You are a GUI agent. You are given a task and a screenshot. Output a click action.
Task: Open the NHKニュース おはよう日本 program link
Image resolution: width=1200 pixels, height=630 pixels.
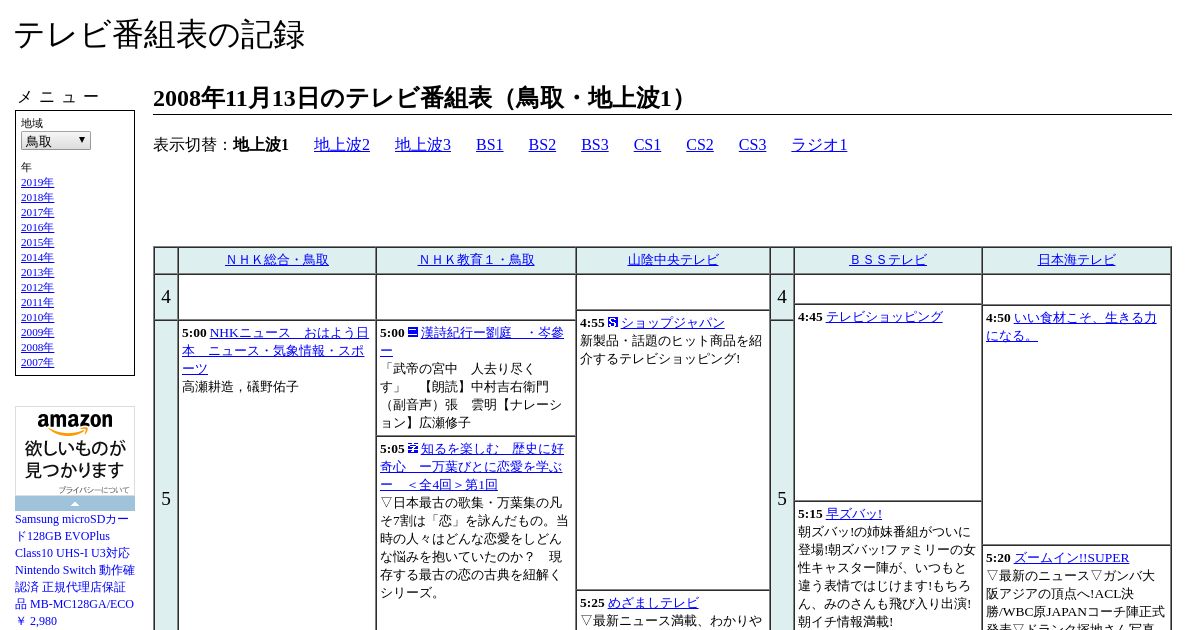[275, 350]
